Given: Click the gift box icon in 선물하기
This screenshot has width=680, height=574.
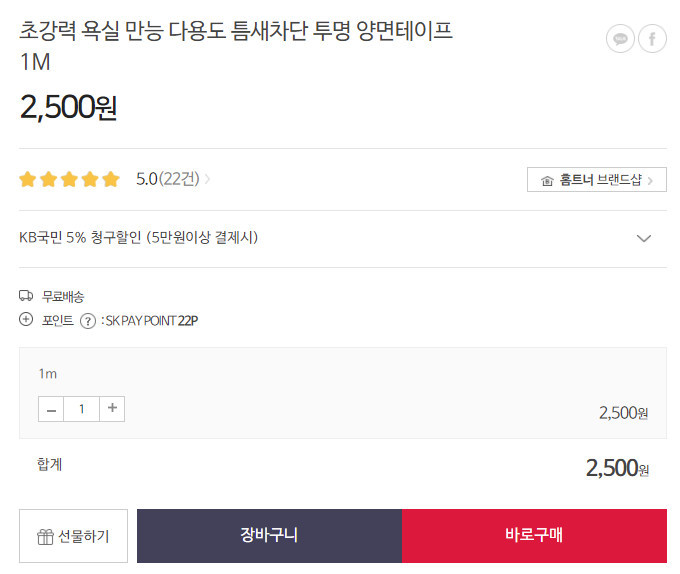Looking at the screenshot, I should [x=45, y=537].
